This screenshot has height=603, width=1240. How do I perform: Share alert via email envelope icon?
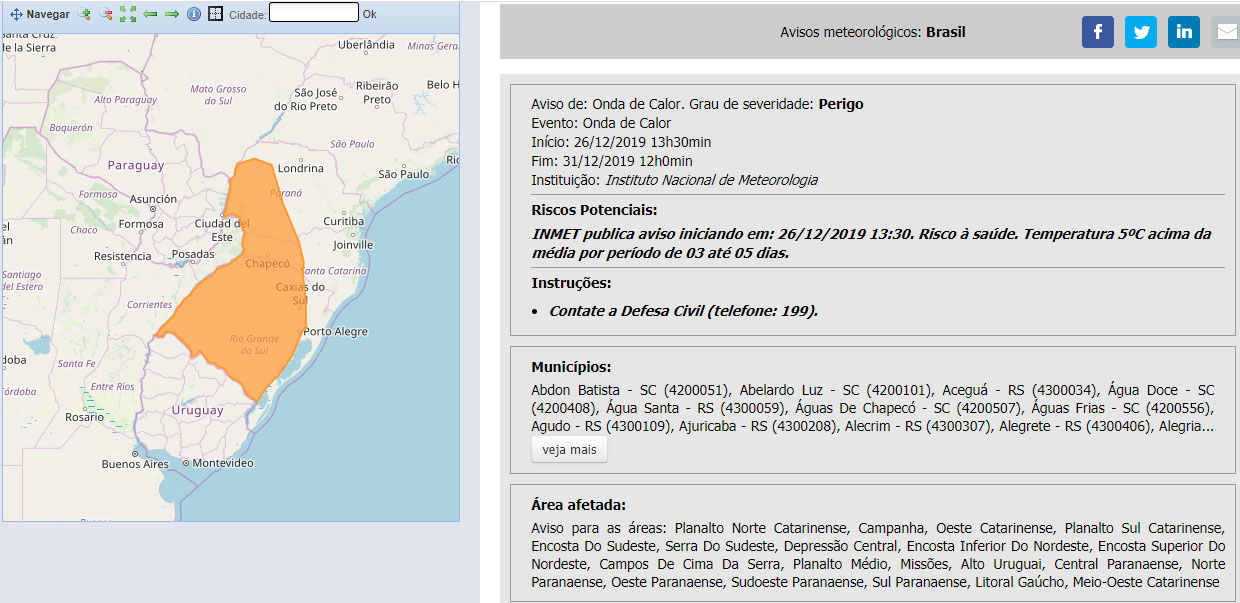coord(1225,32)
